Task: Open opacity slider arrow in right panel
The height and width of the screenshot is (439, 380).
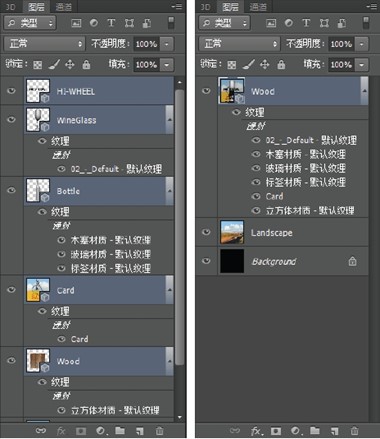Action: point(361,44)
